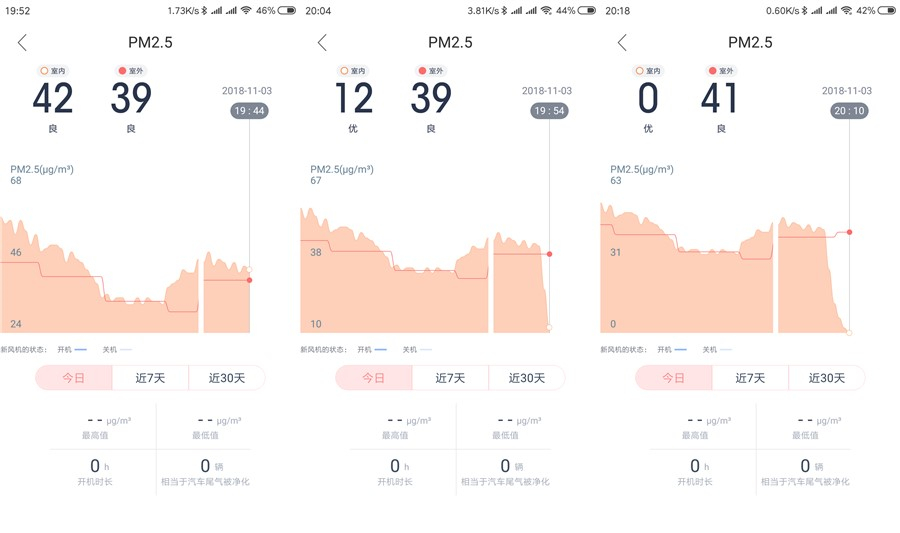Image resolution: width=900 pixels, height=533 pixels.
Task: Tap the Wi-Fi icon beside 44% battery
Action: pyautogui.click(x=546, y=10)
